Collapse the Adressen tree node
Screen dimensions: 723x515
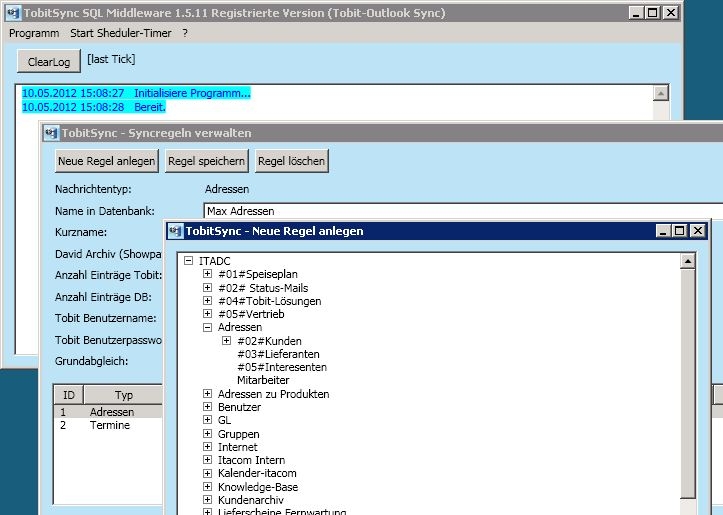207,327
